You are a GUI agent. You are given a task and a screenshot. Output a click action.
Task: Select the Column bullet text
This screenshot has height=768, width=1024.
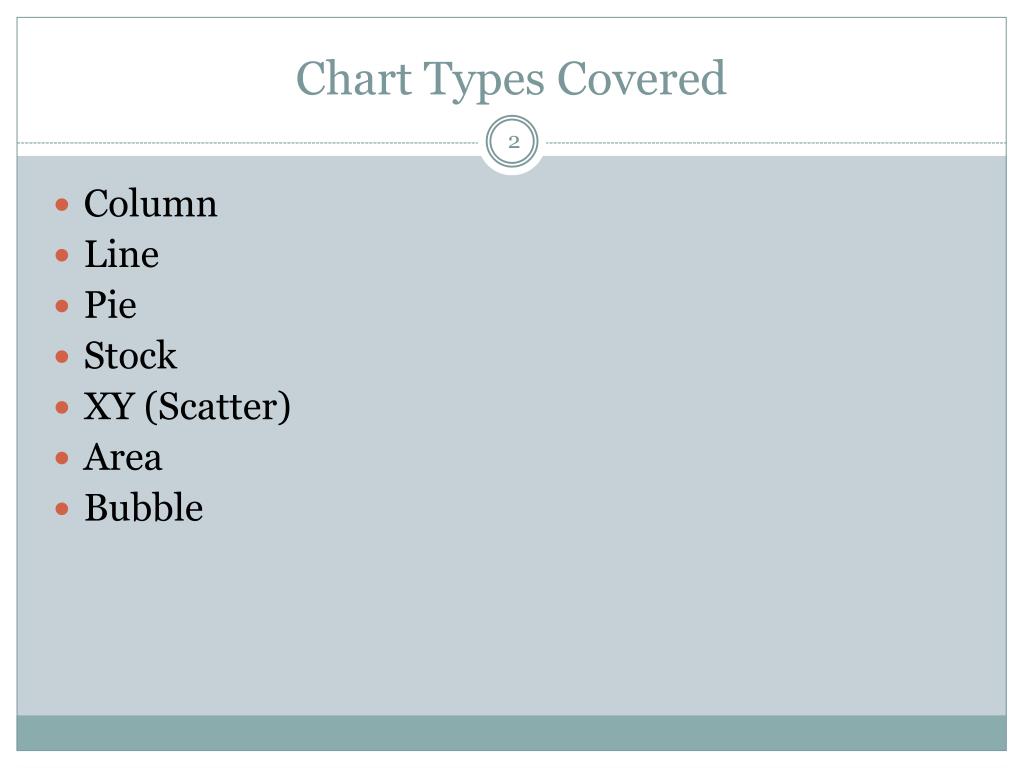pyautogui.click(x=150, y=204)
